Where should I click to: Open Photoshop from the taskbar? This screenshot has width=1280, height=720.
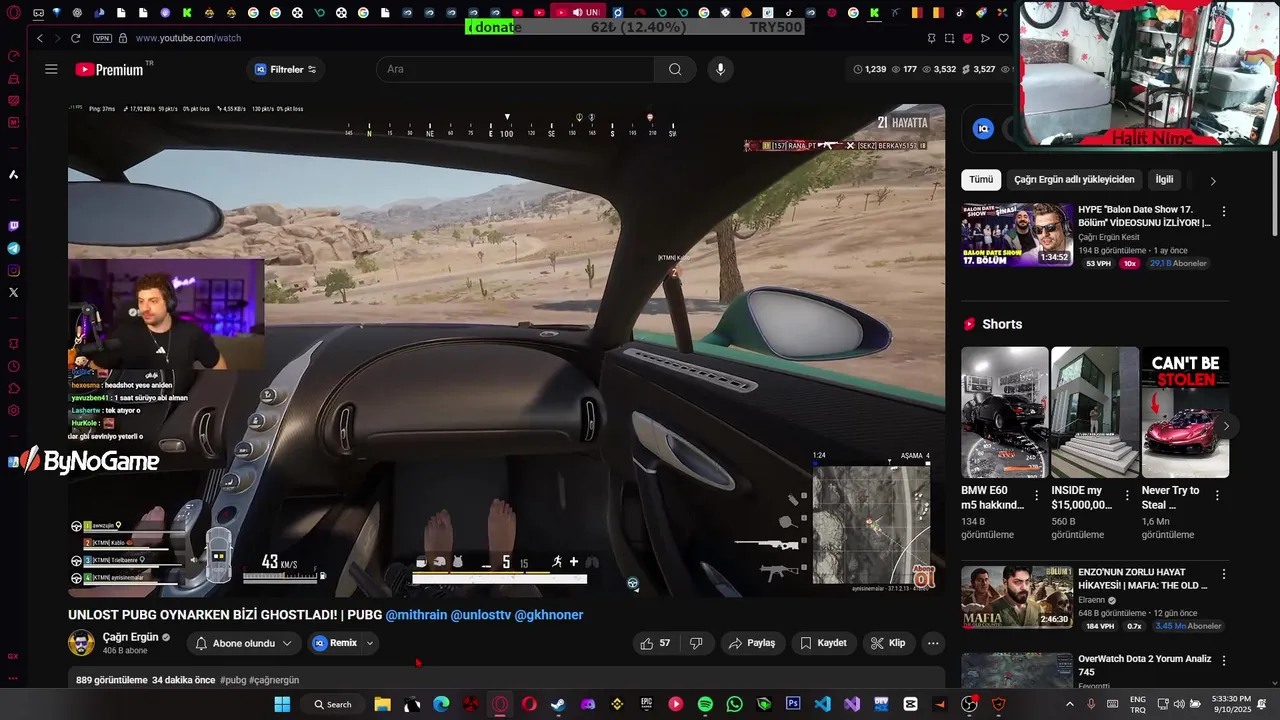793,704
